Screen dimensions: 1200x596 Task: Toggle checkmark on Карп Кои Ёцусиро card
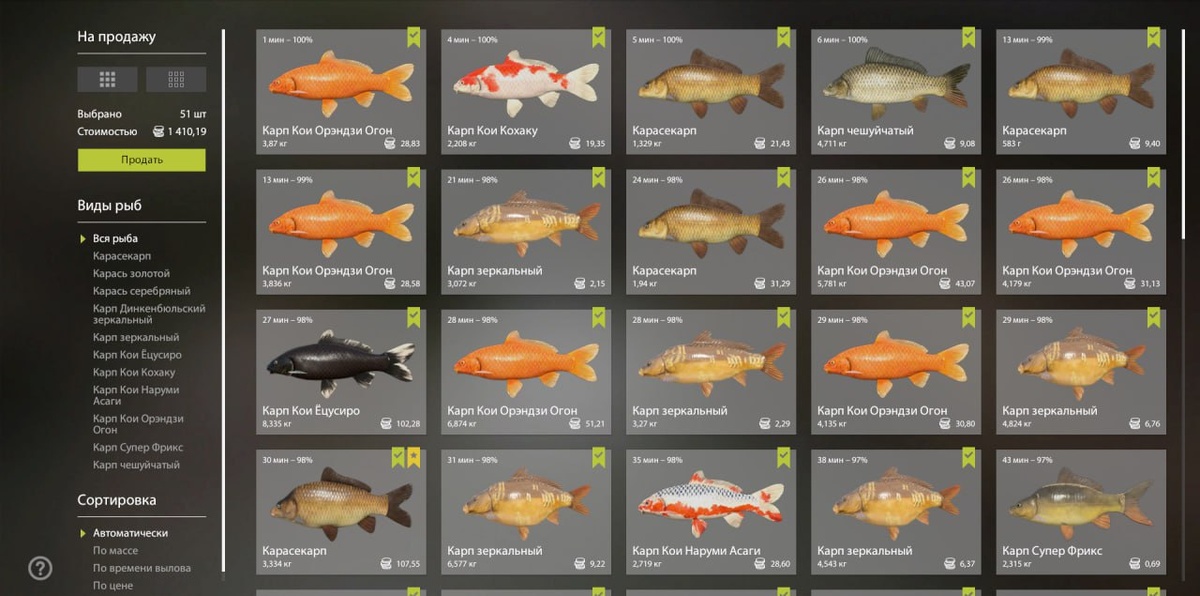(x=413, y=318)
